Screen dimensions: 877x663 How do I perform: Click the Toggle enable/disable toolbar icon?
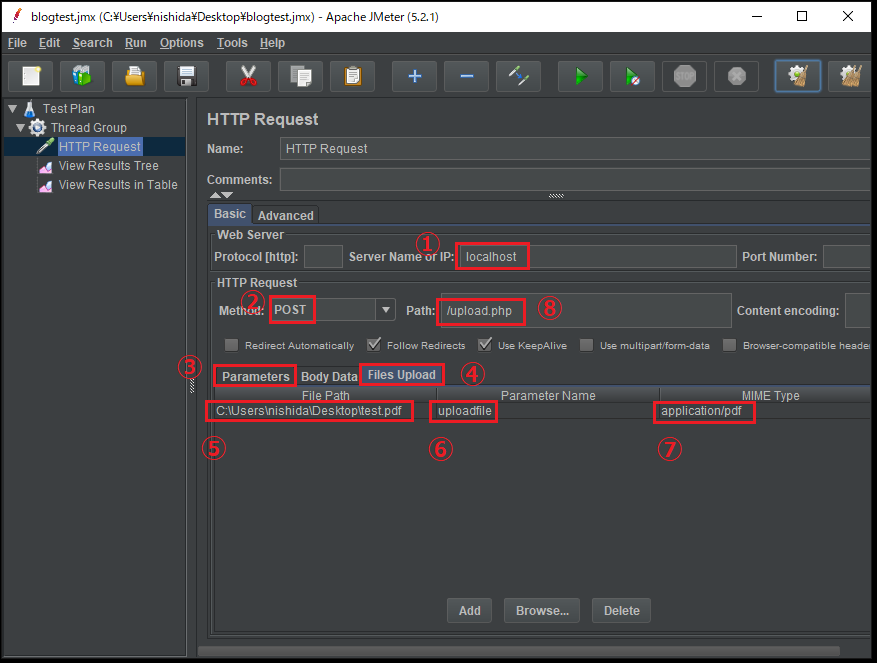pyautogui.click(x=518, y=76)
